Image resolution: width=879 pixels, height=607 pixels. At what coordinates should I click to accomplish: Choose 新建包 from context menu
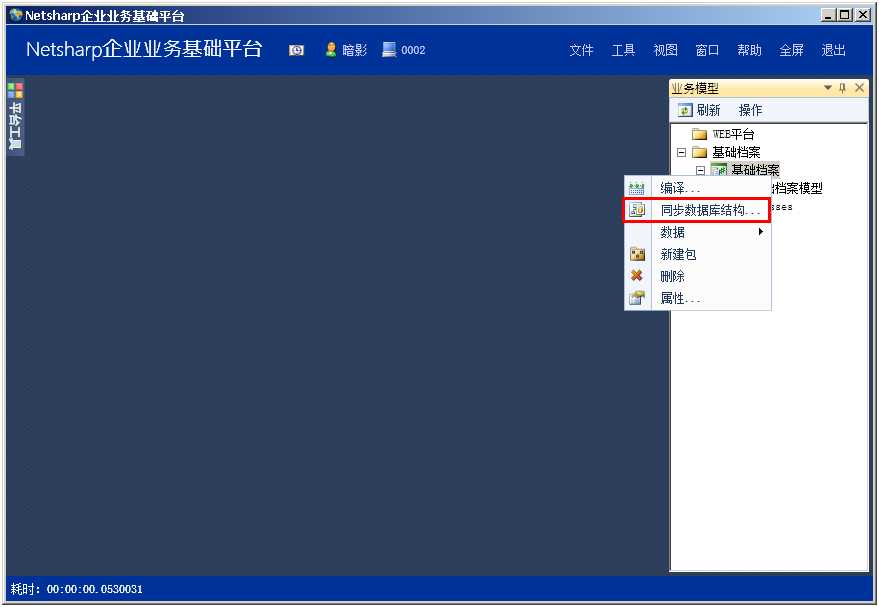coord(698,254)
